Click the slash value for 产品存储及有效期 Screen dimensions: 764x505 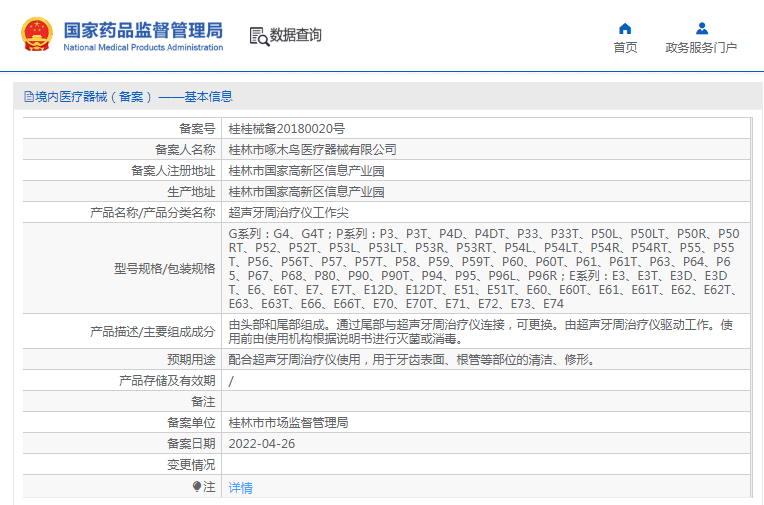coord(231,381)
